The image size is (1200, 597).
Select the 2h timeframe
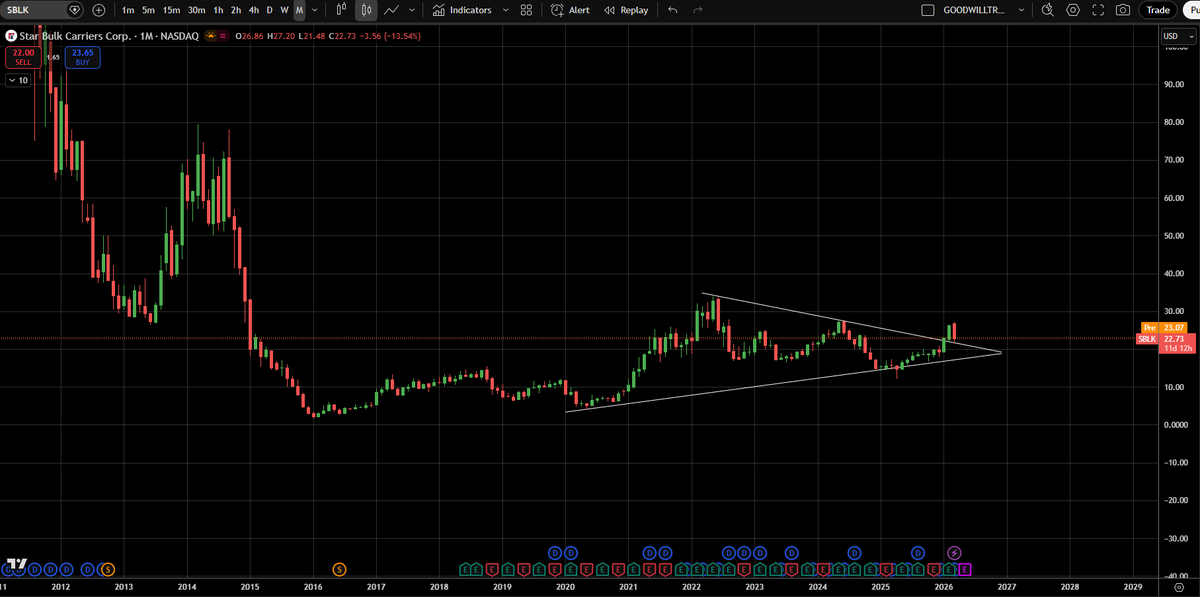tap(235, 10)
